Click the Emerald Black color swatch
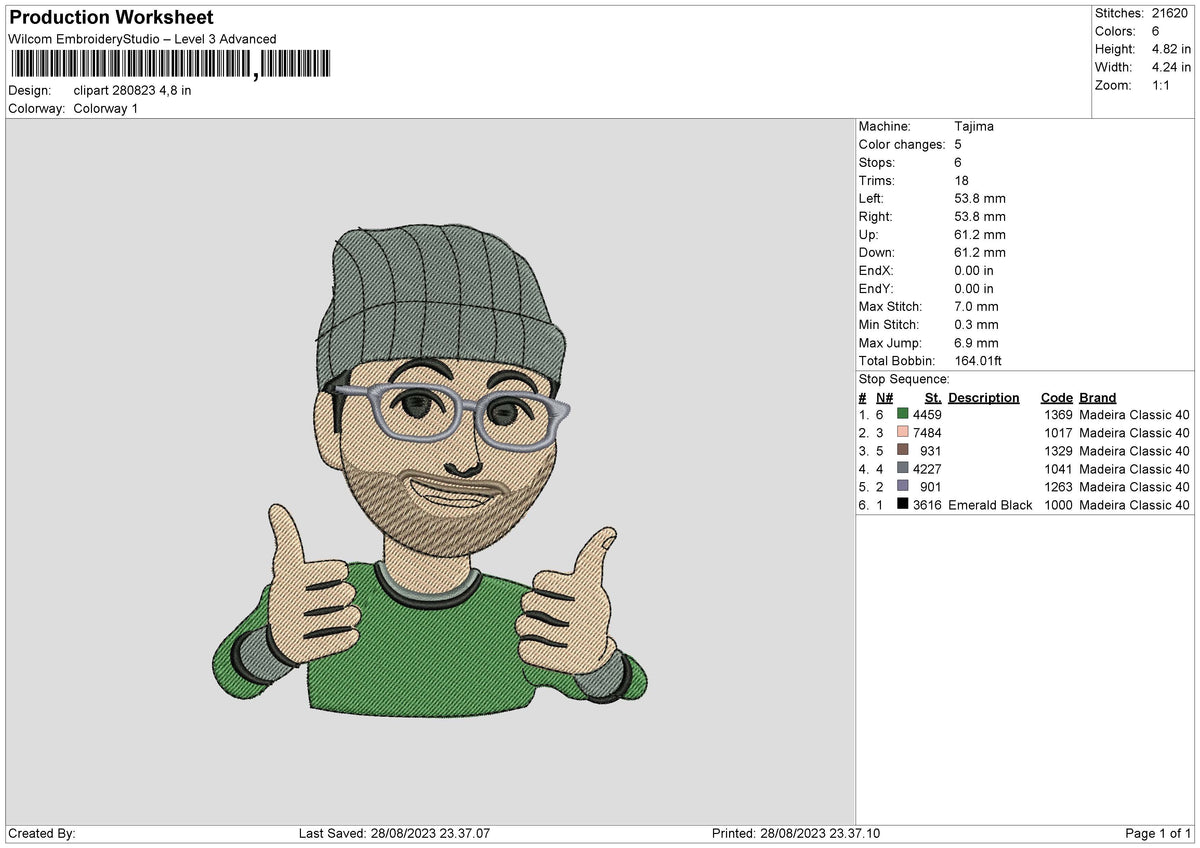1200x848 pixels. click(903, 505)
